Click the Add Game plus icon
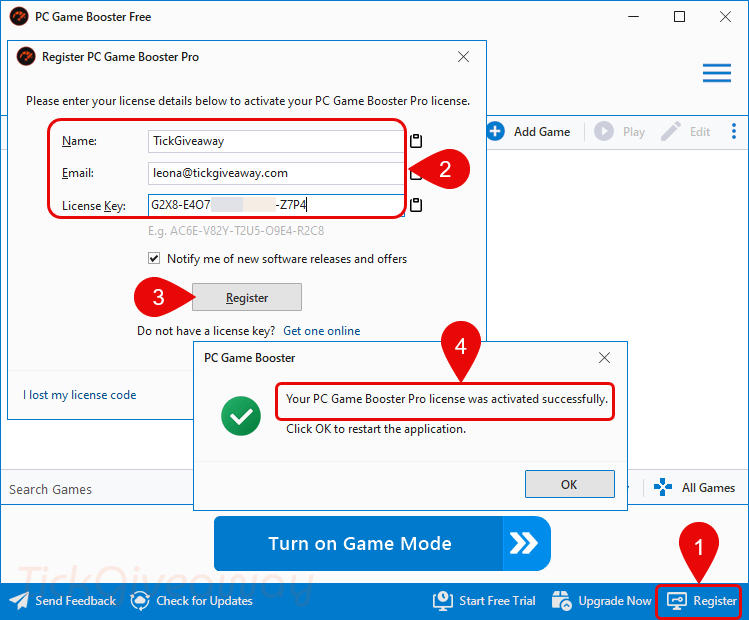The height and width of the screenshot is (620, 749). (496, 131)
